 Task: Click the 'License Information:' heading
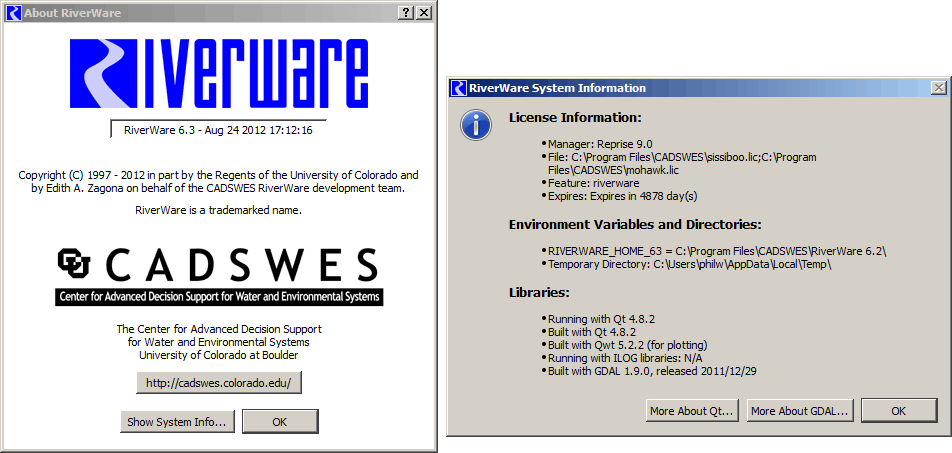[x=575, y=117]
